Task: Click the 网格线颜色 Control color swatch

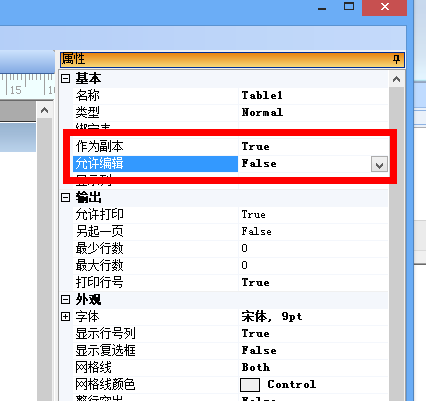Action: tap(250, 385)
